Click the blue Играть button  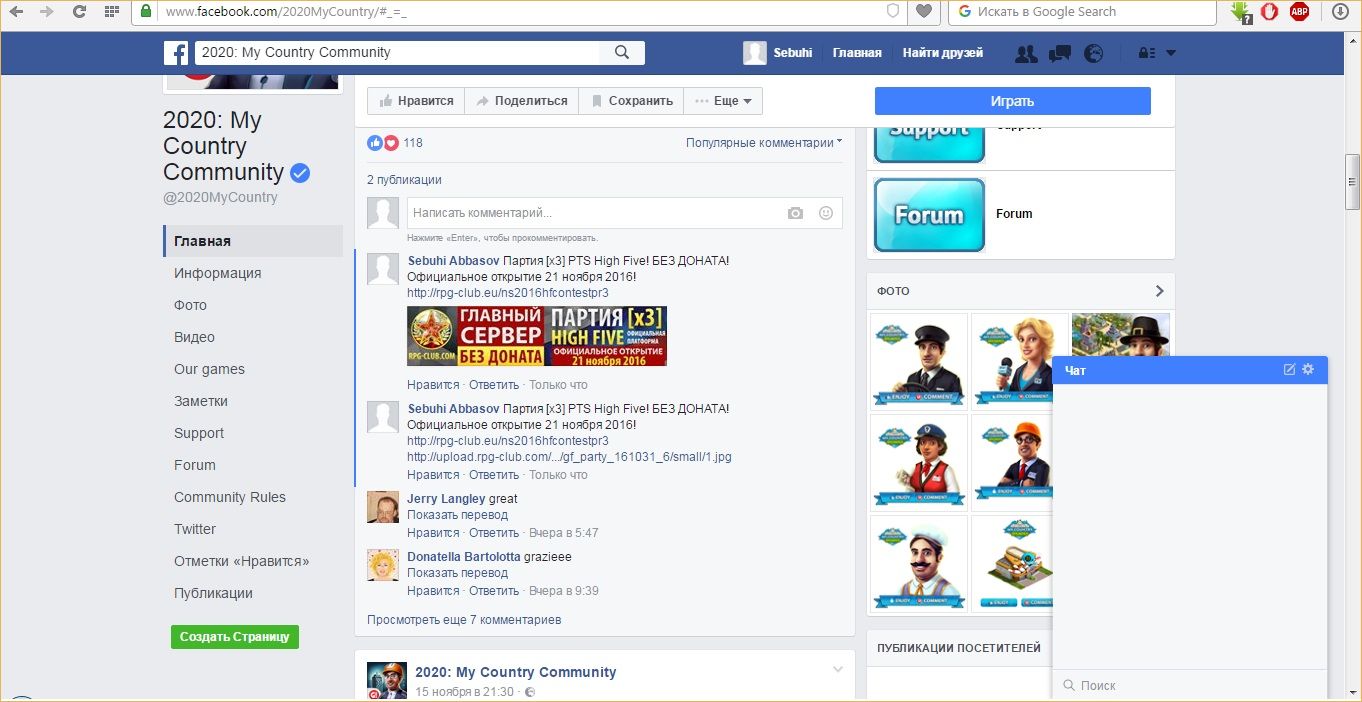point(1012,101)
